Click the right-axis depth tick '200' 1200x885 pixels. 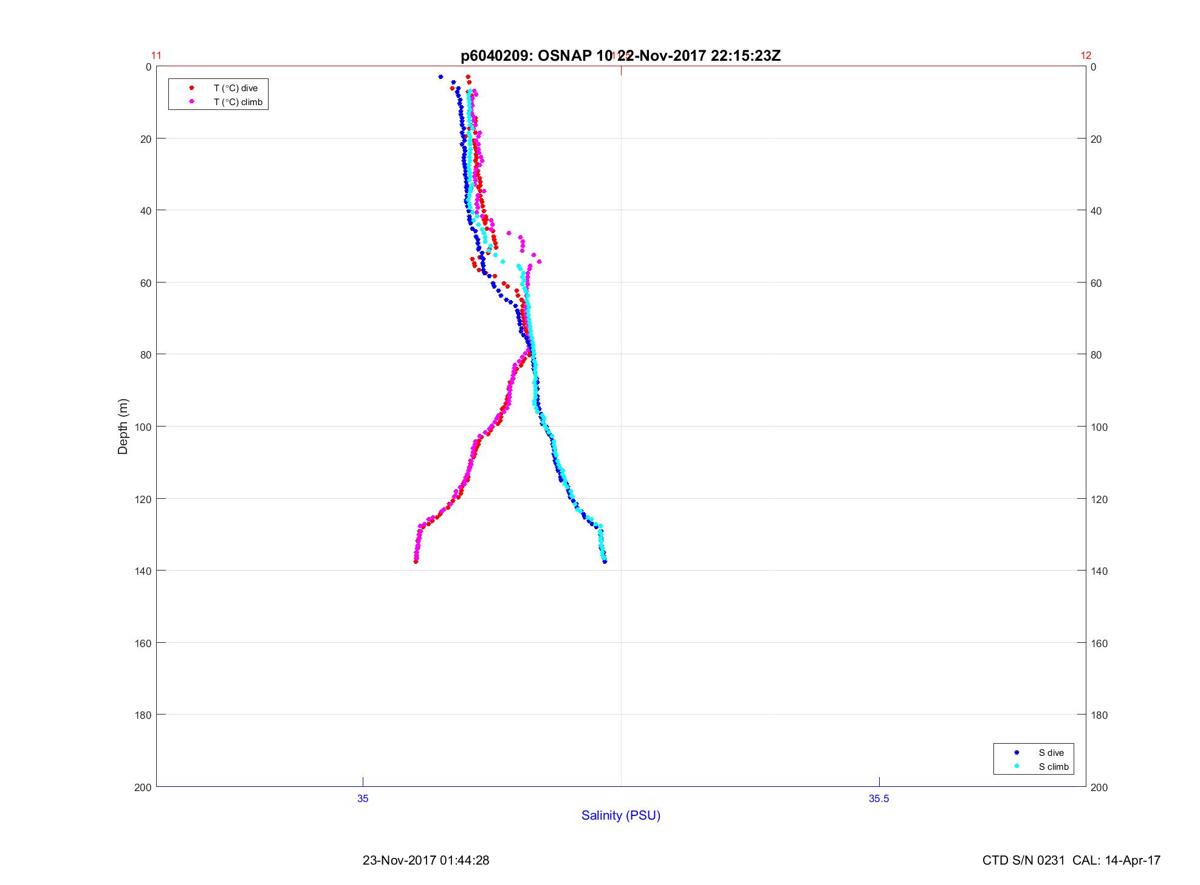tap(1100, 787)
